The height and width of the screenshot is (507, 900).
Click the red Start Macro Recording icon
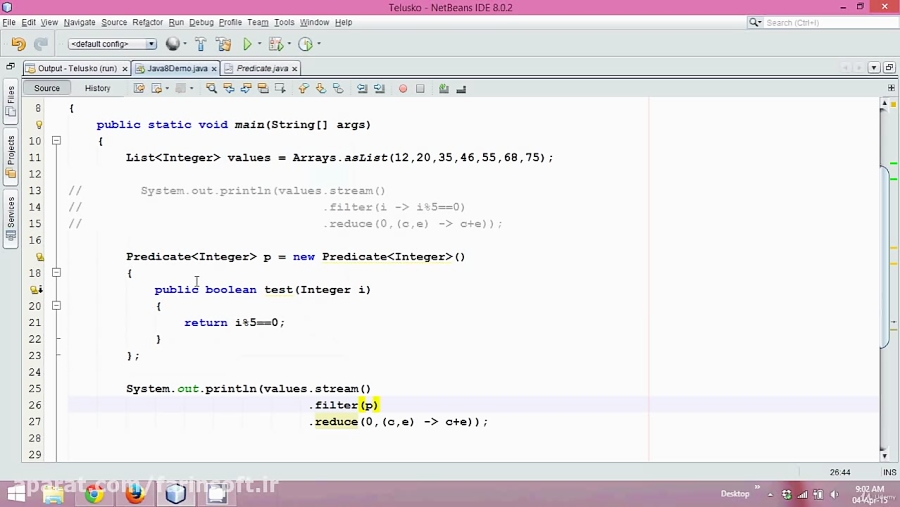click(x=403, y=88)
